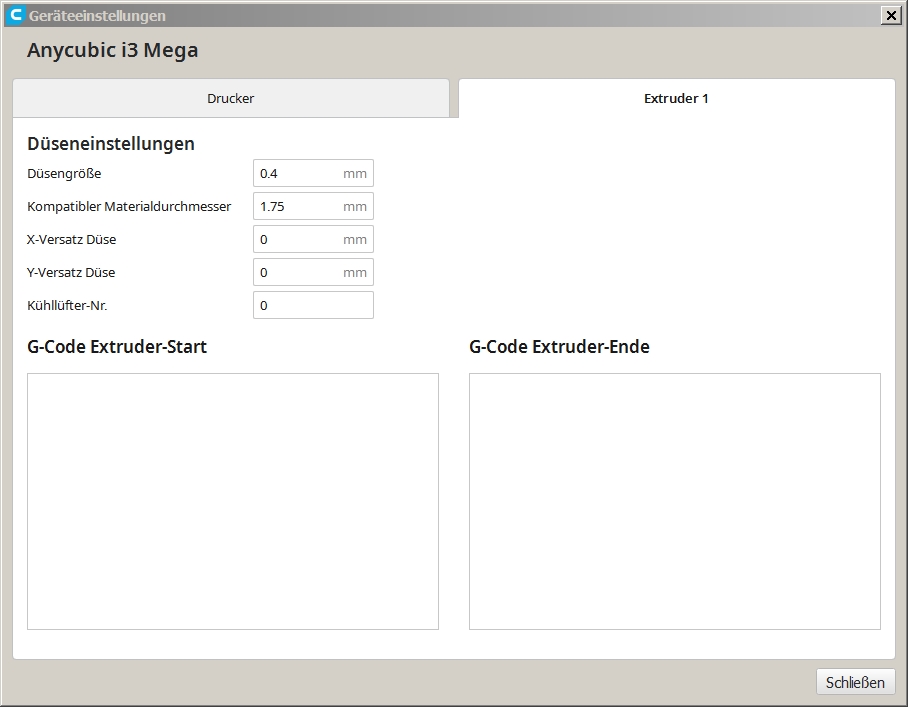Focus the G-Code Extruder-Ende text area
Image resolution: width=908 pixels, height=707 pixels.
click(674, 501)
